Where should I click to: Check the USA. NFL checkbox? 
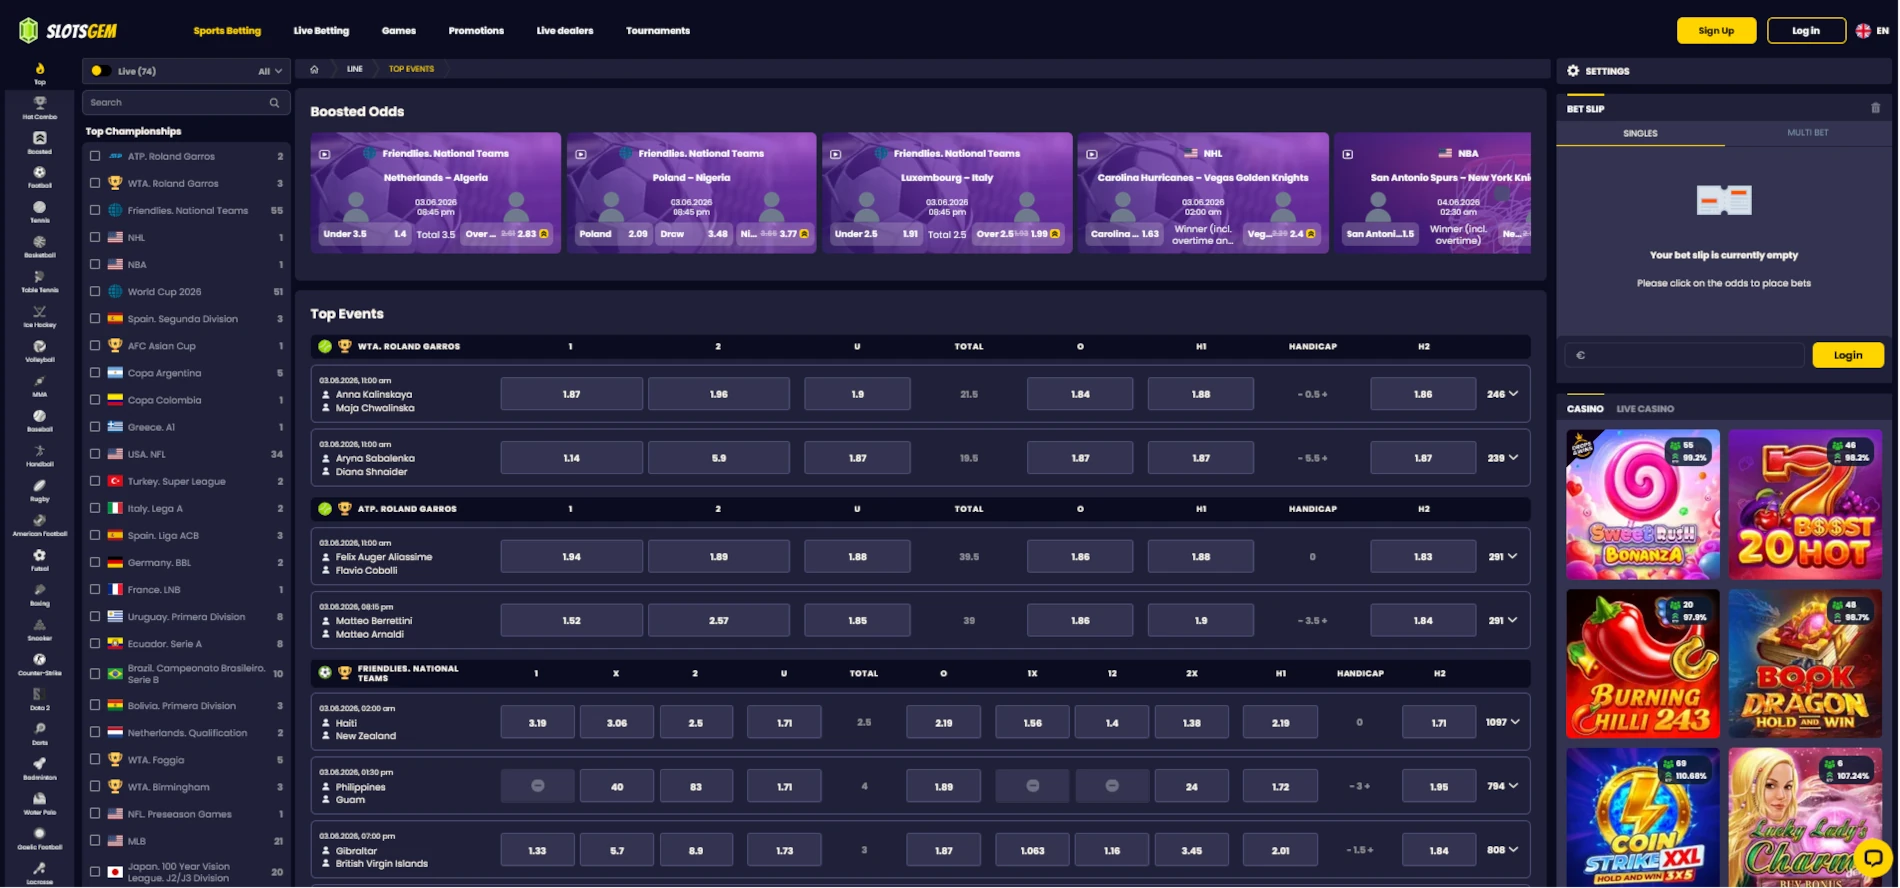click(x=95, y=454)
